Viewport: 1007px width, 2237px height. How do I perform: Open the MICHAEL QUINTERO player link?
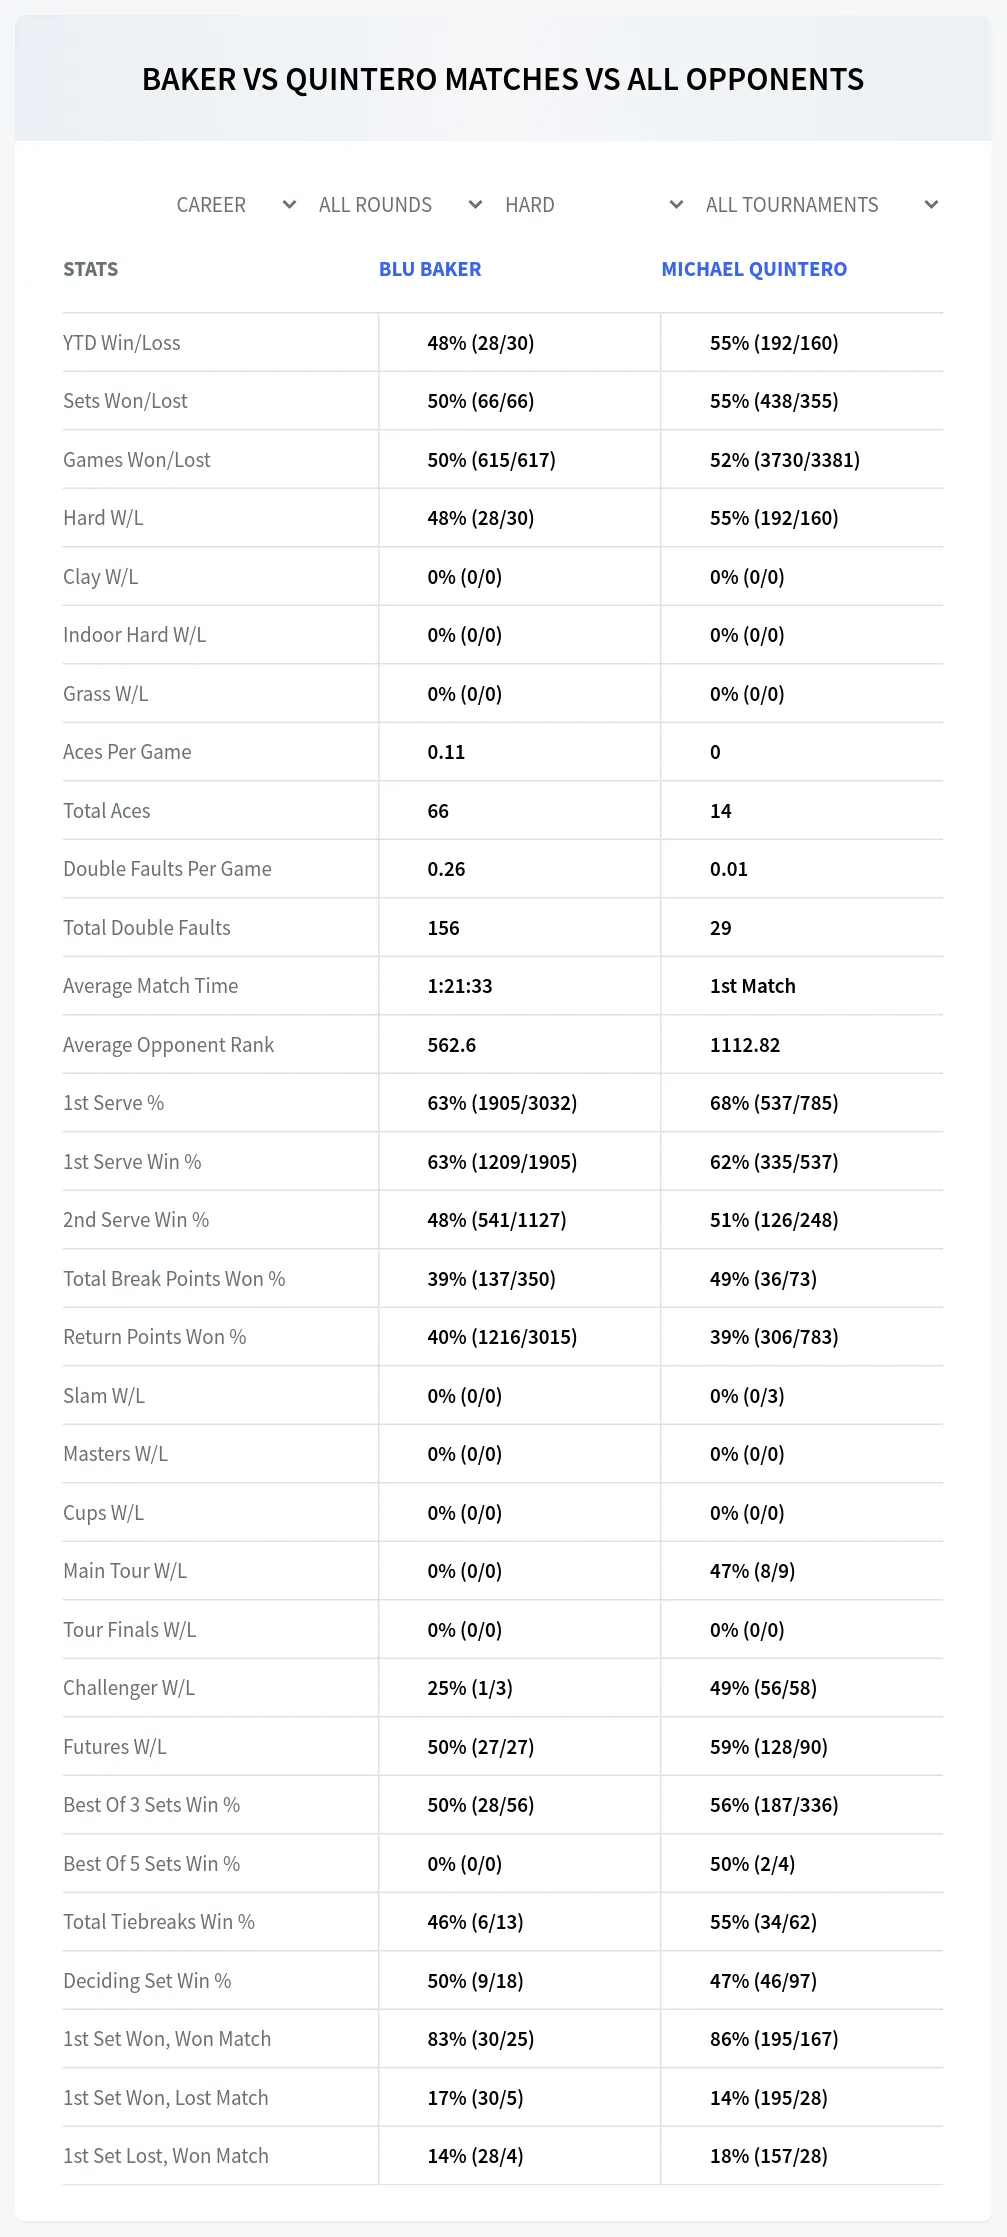pyautogui.click(x=754, y=269)
